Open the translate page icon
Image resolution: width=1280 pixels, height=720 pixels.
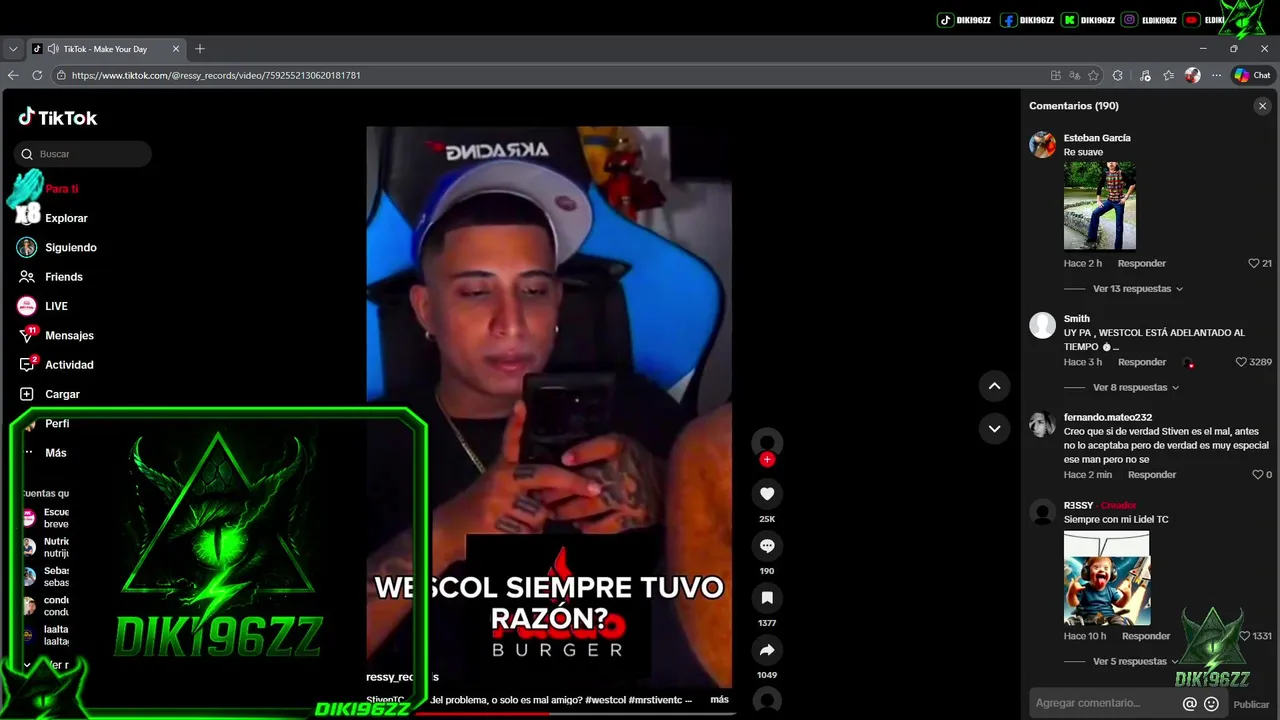(1075, 75)
